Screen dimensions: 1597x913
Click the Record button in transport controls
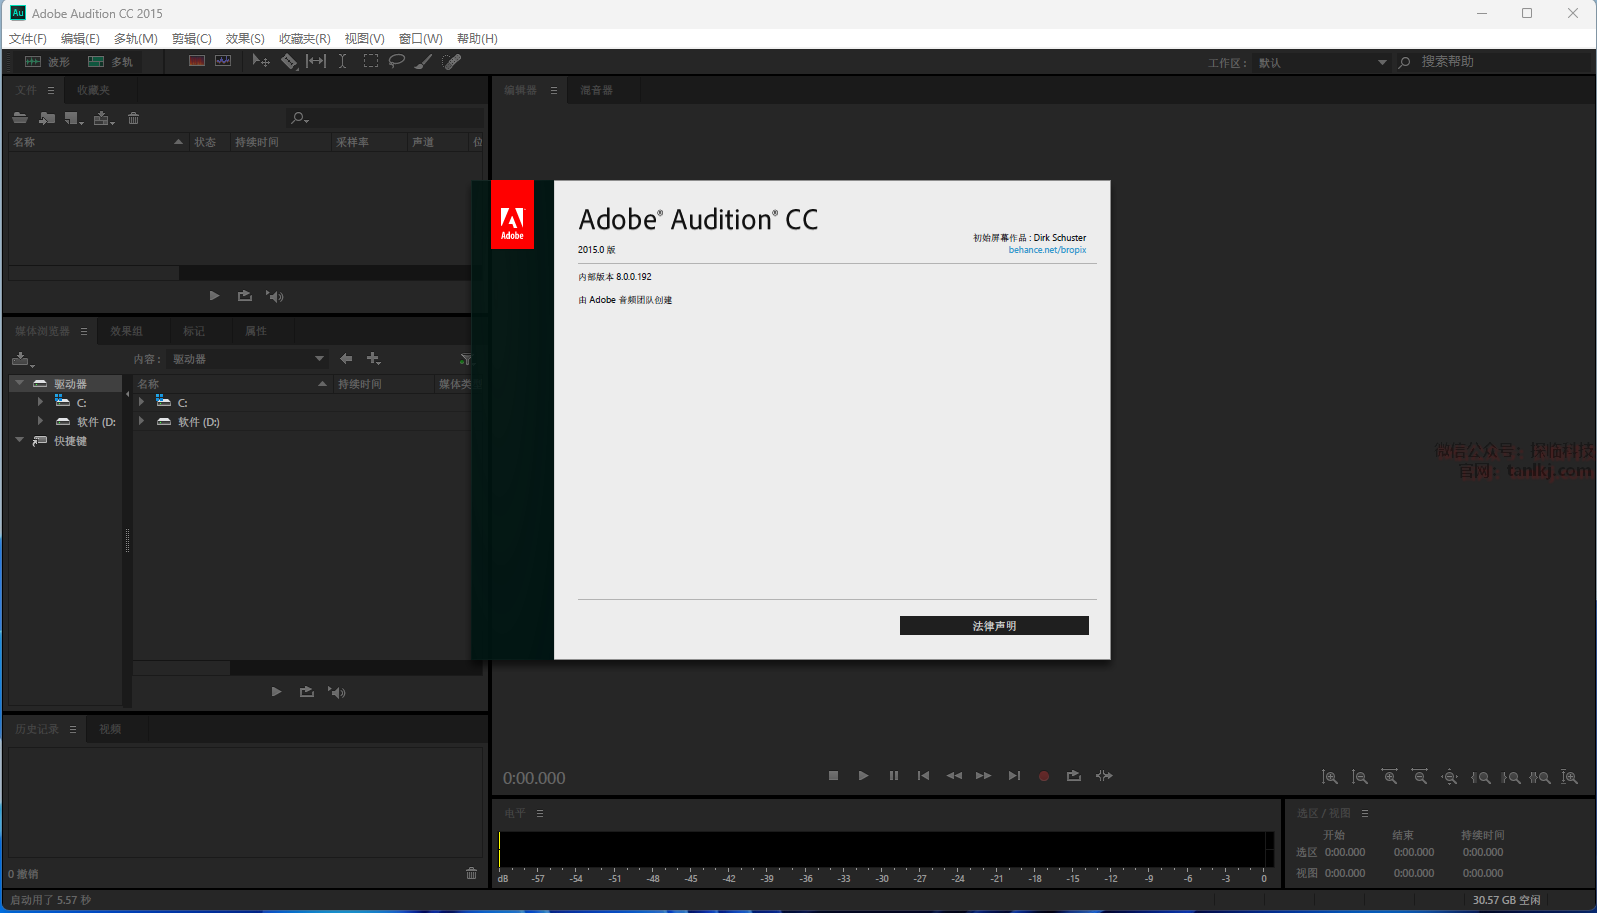point(1043,776)
